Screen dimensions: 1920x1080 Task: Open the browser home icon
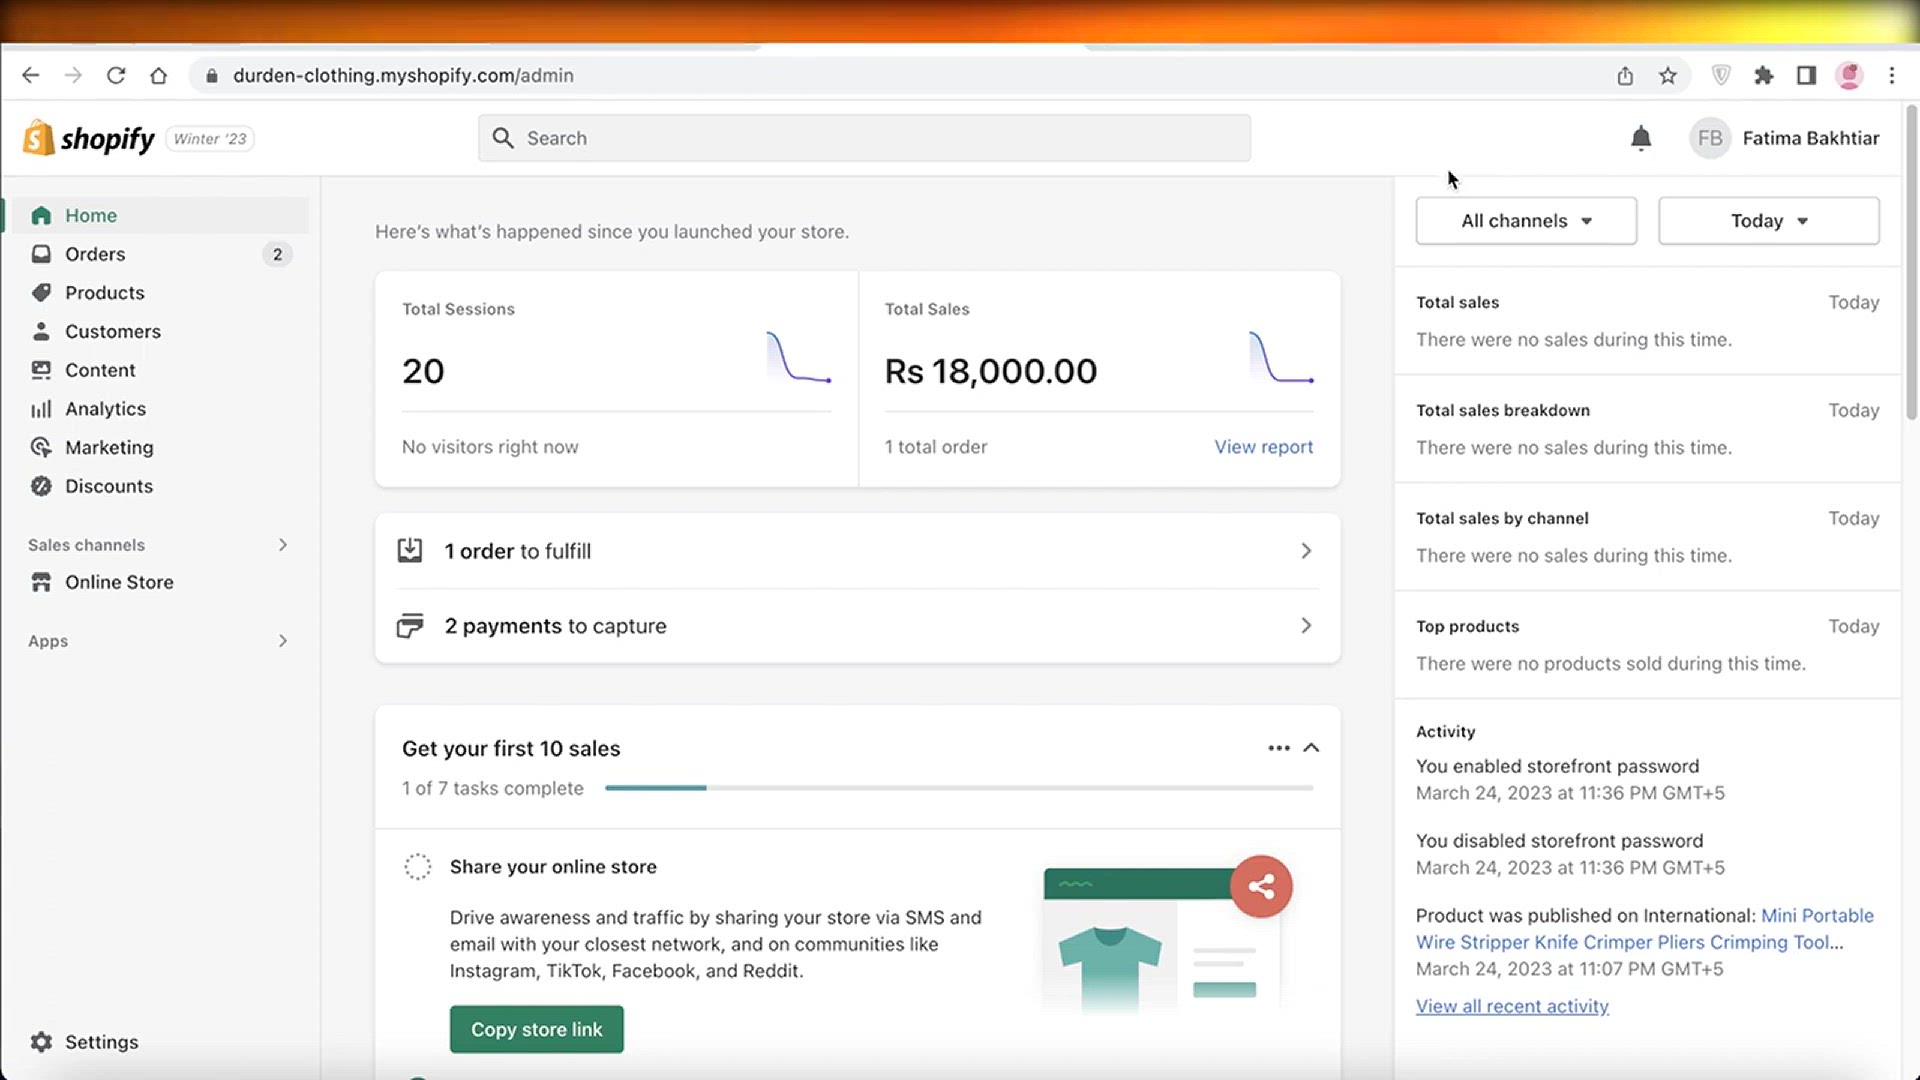coord(158,75)
